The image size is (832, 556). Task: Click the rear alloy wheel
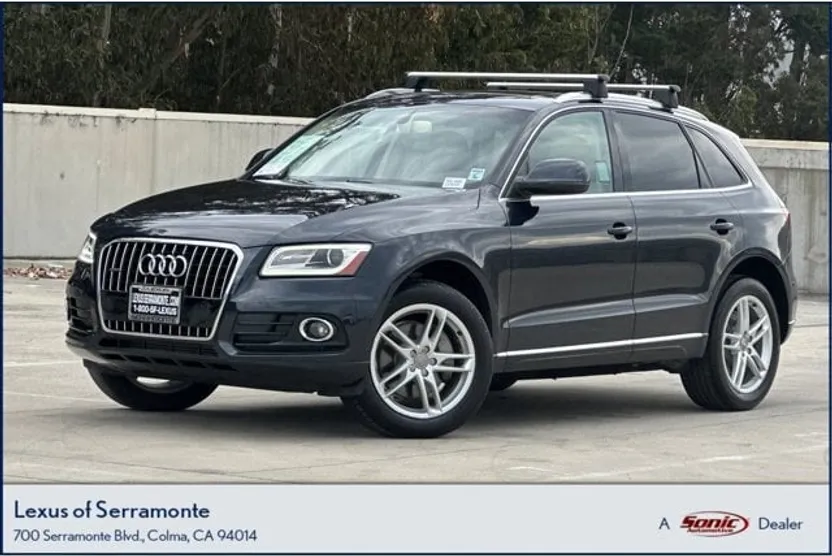click(747, 344)
